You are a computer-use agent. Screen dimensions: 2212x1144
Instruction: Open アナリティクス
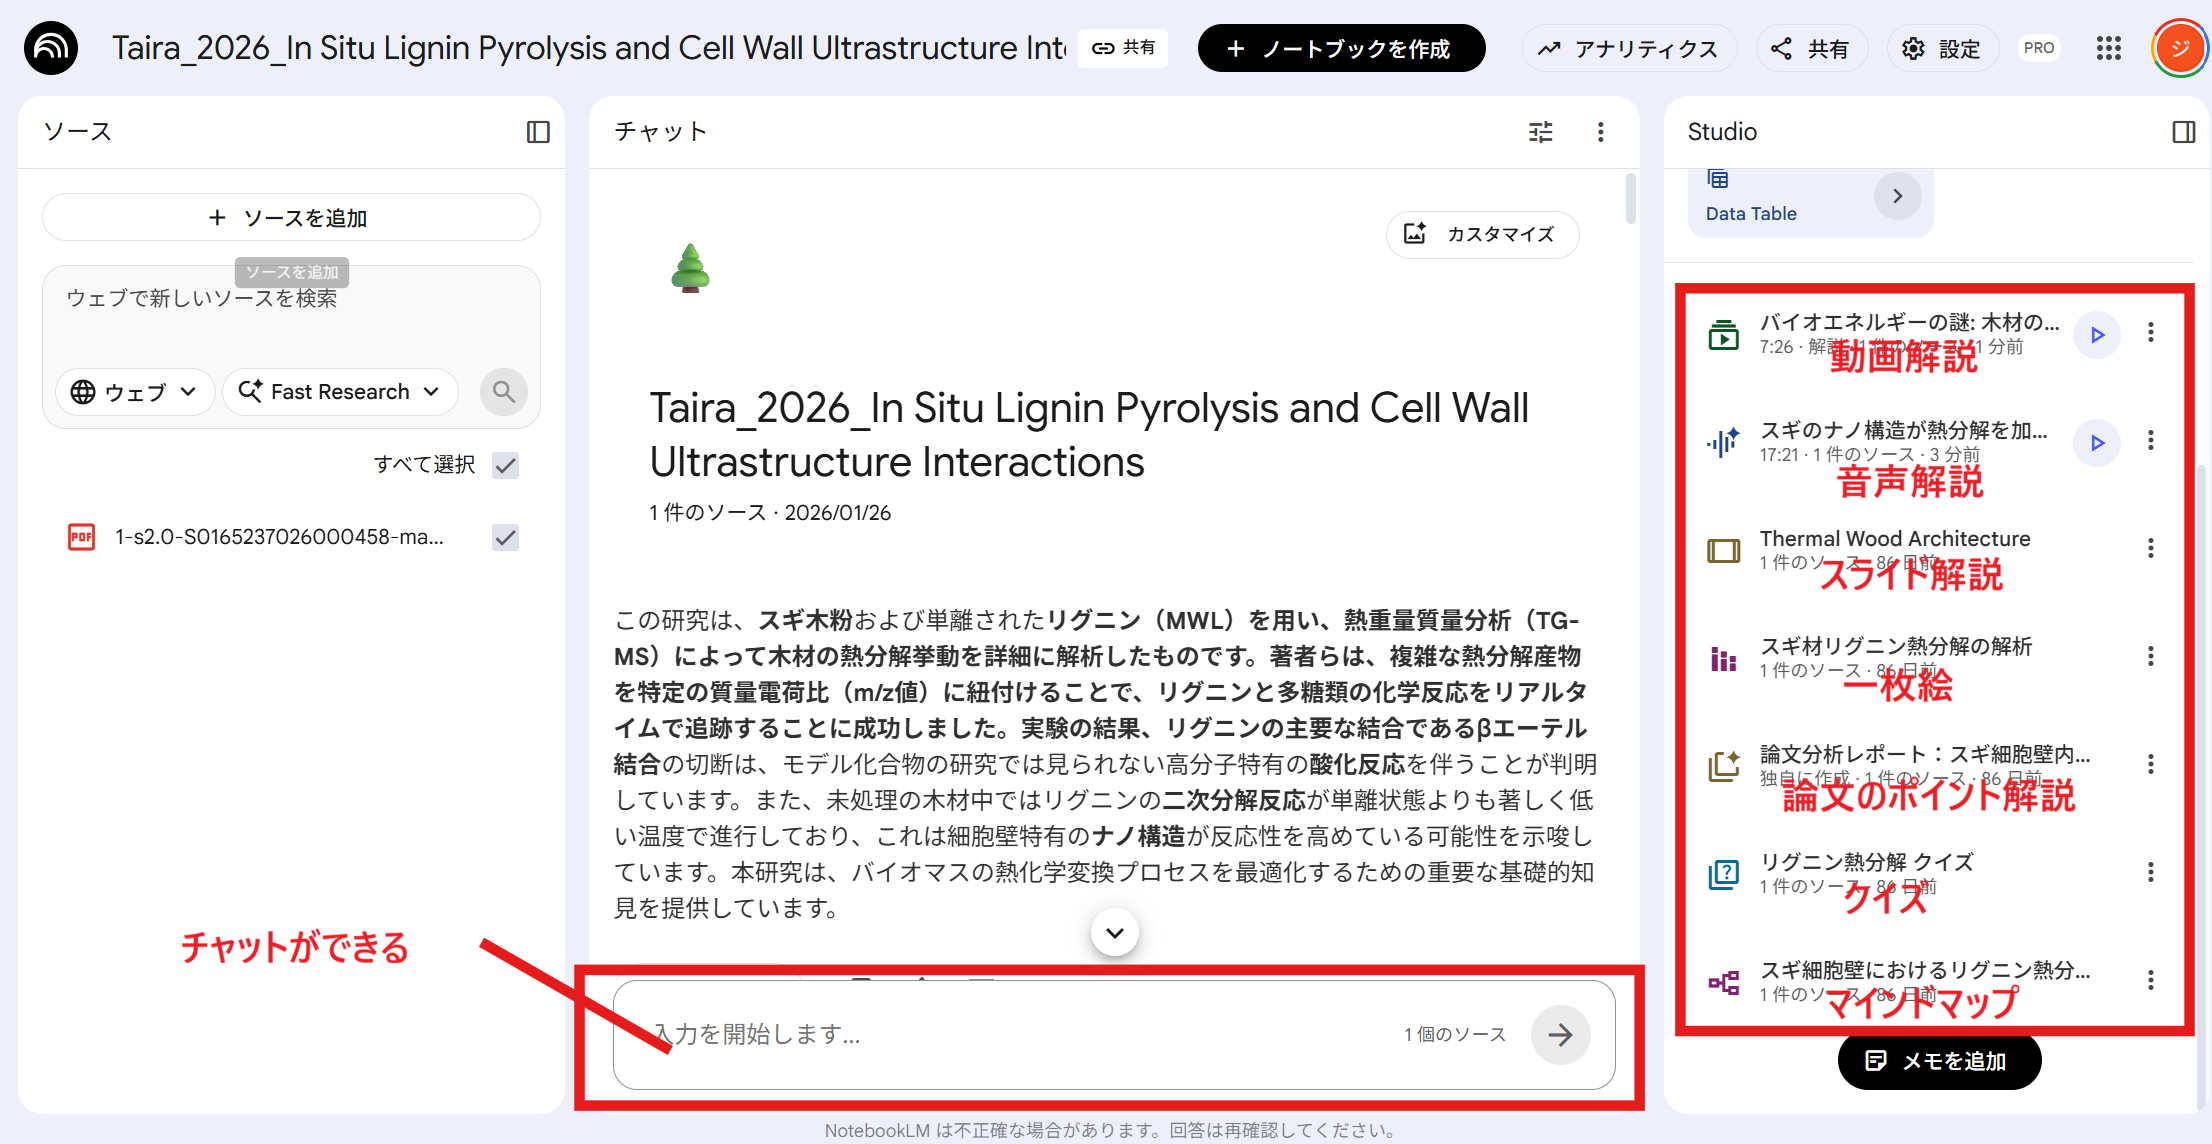pos(1629,48)
